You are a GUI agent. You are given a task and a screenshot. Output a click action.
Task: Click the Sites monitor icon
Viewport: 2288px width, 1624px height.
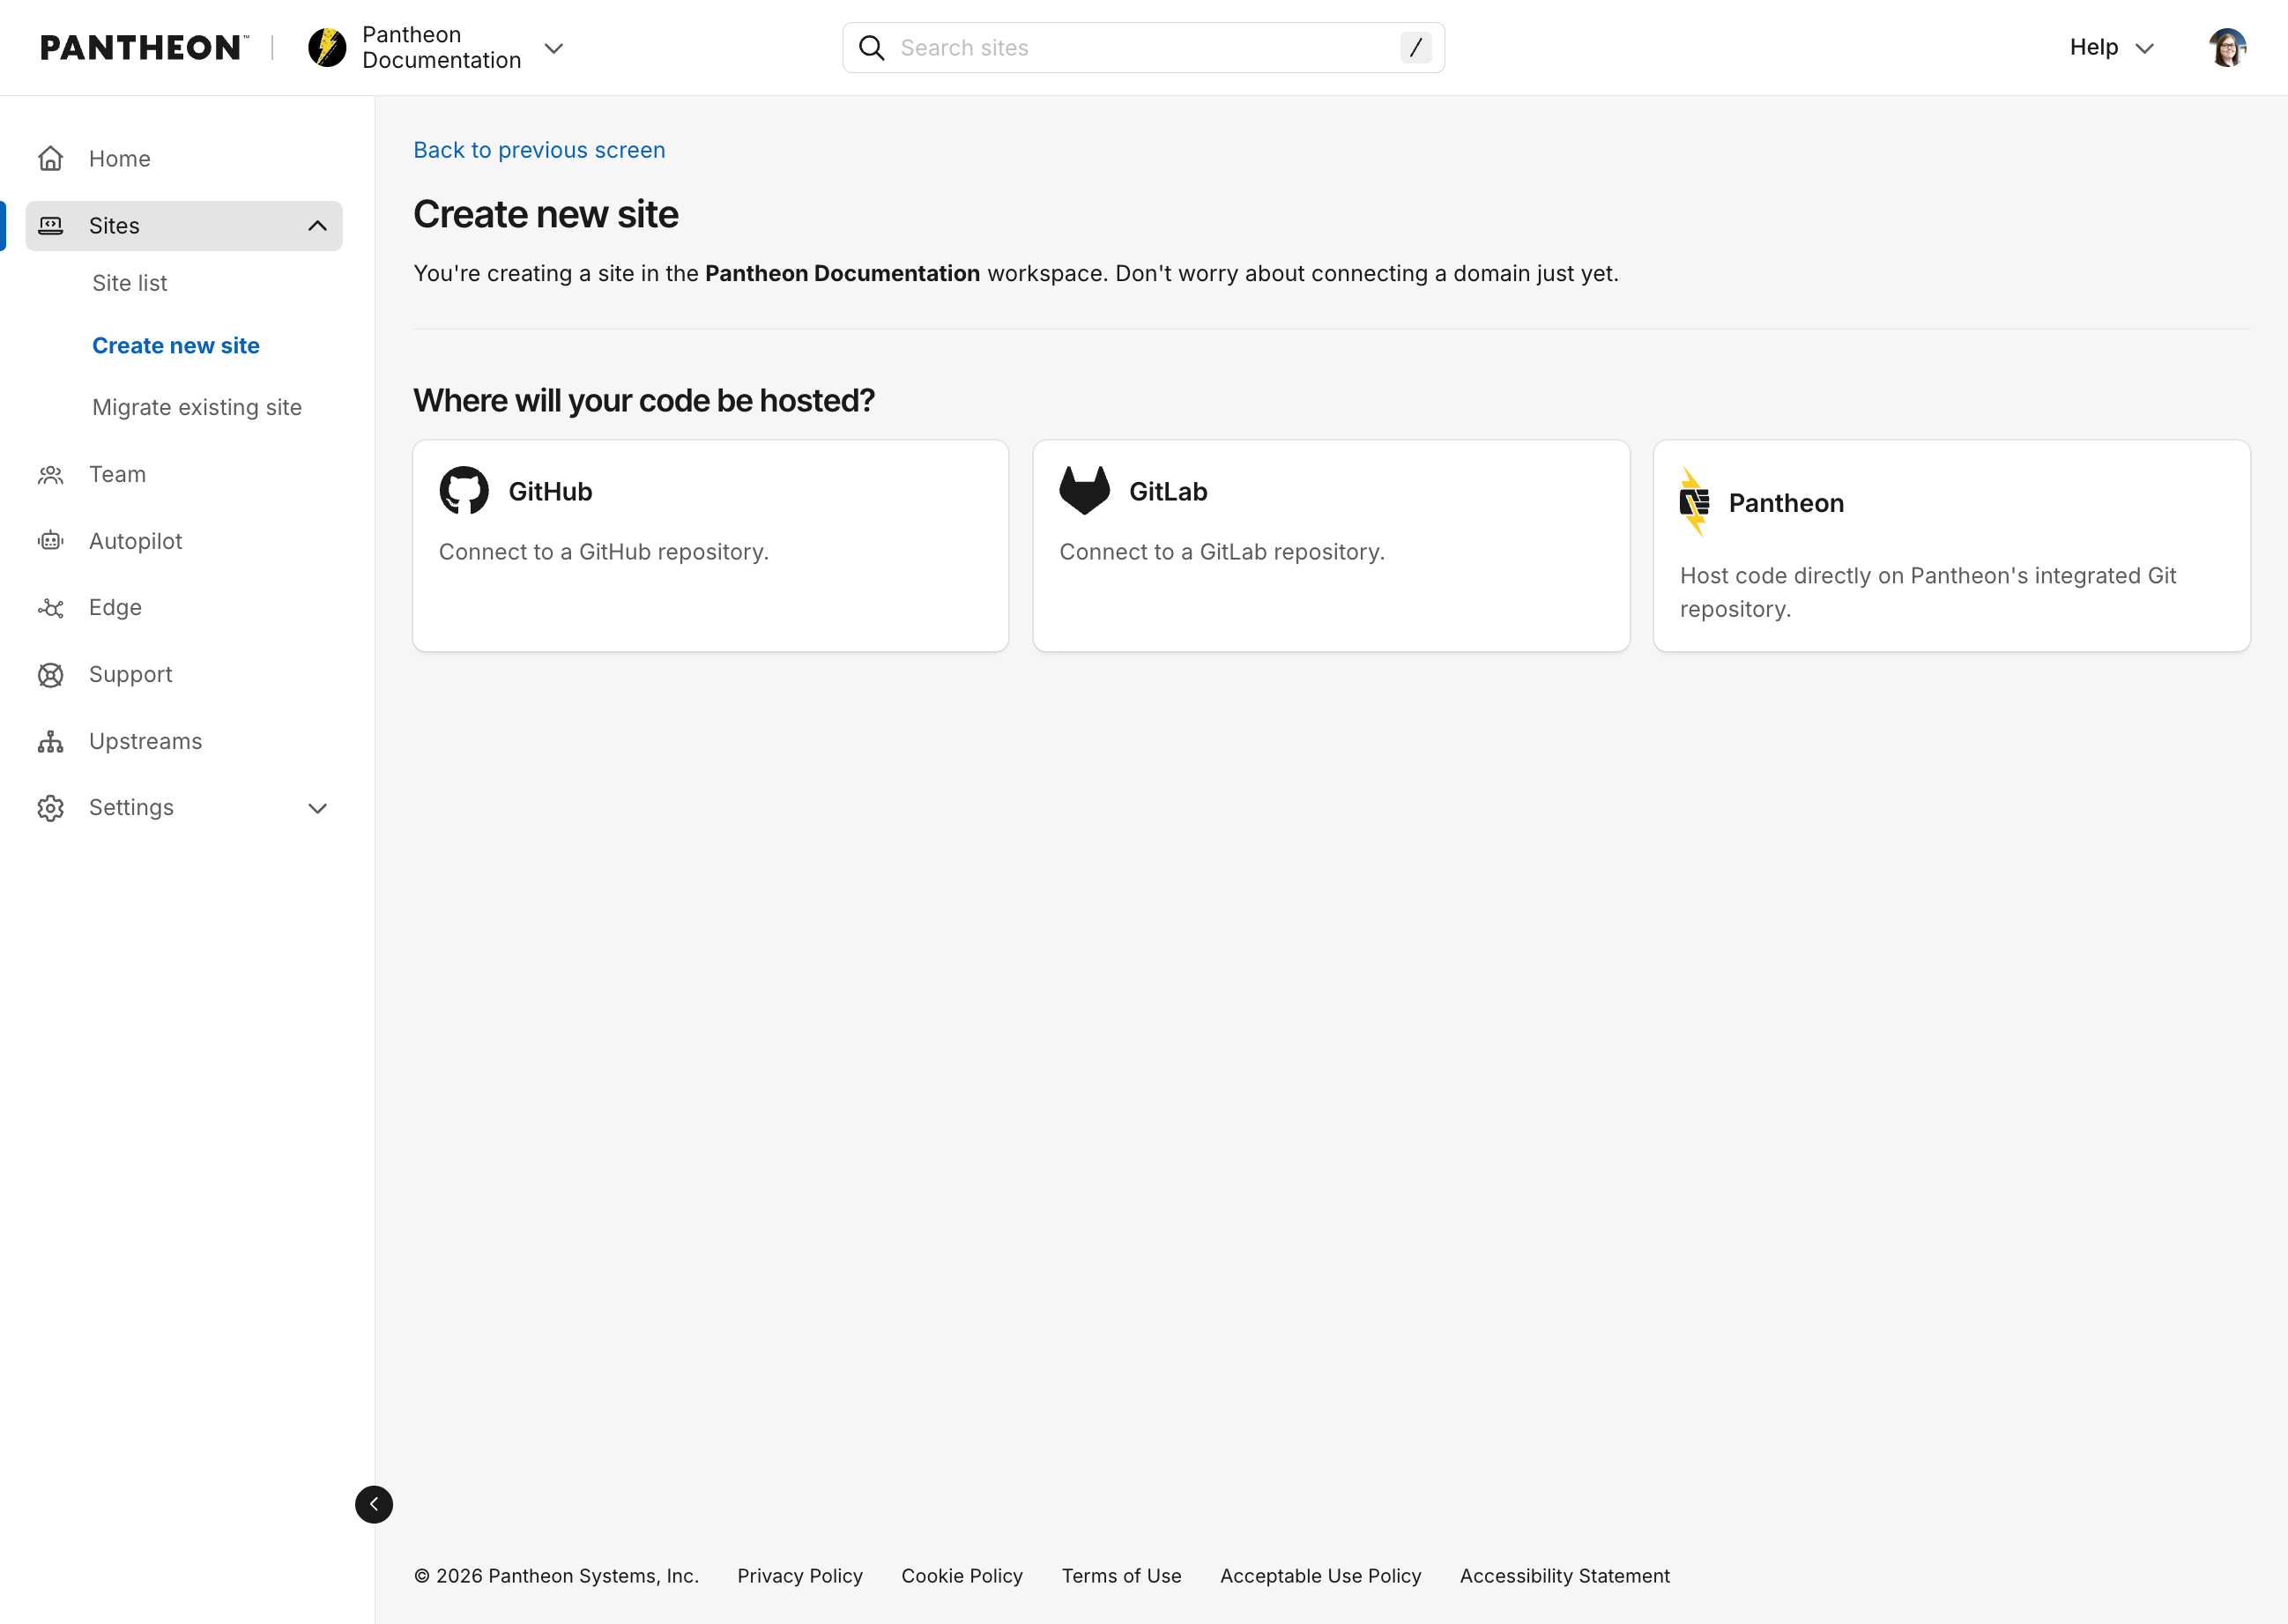51,226
